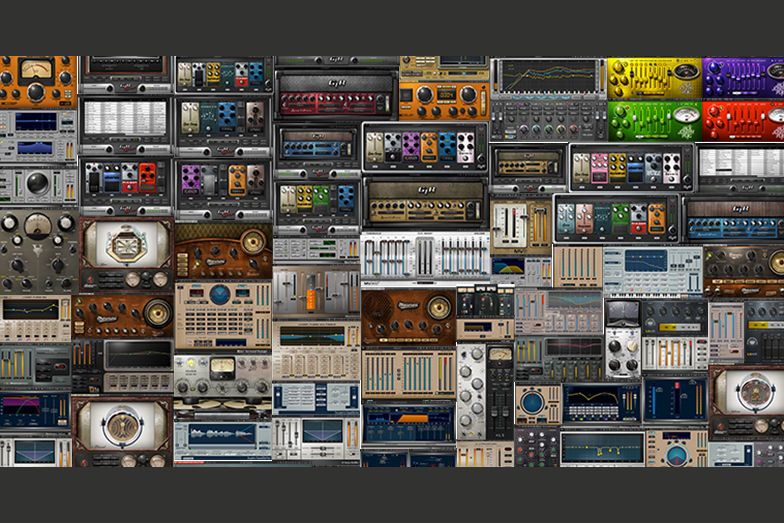Click the orange fader handle
This screenshot has width=784, height=523.
[x=310, y=298]
